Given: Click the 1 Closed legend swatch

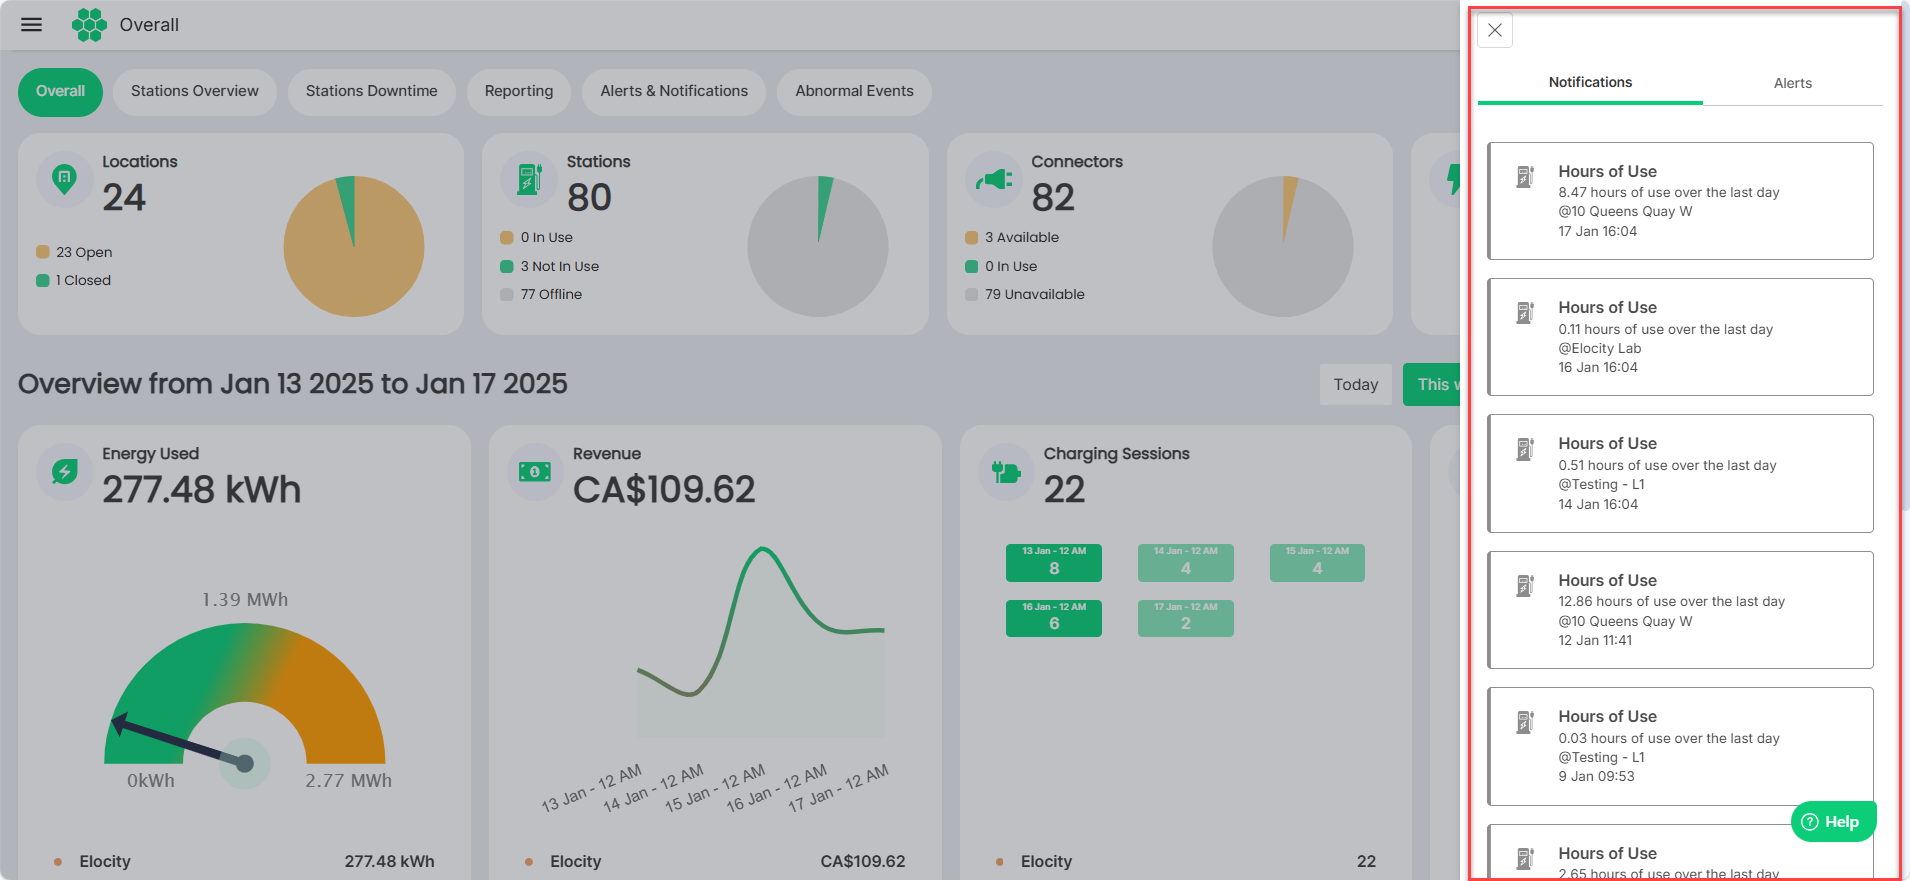Looking at the screenshot, I should tap(43, 280).
